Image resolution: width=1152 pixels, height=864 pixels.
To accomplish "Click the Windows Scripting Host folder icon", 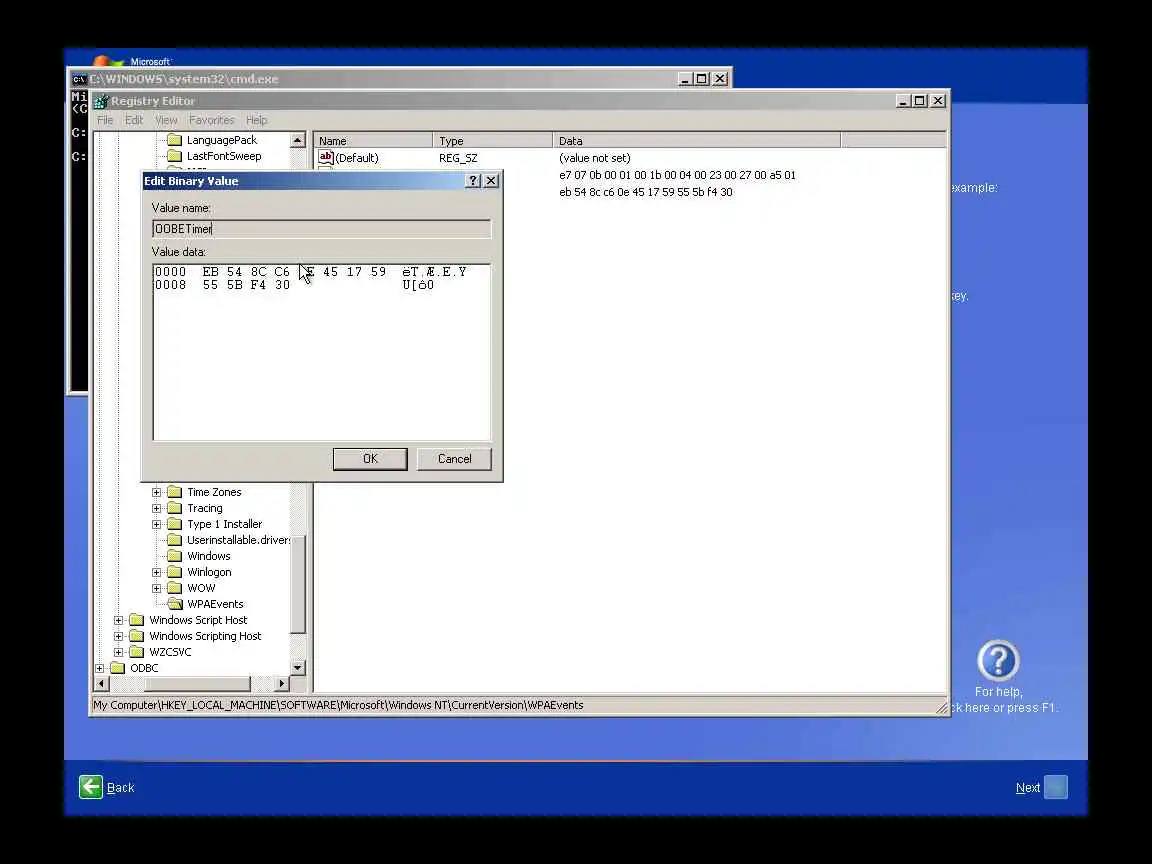I will click(x=137, y=636).
